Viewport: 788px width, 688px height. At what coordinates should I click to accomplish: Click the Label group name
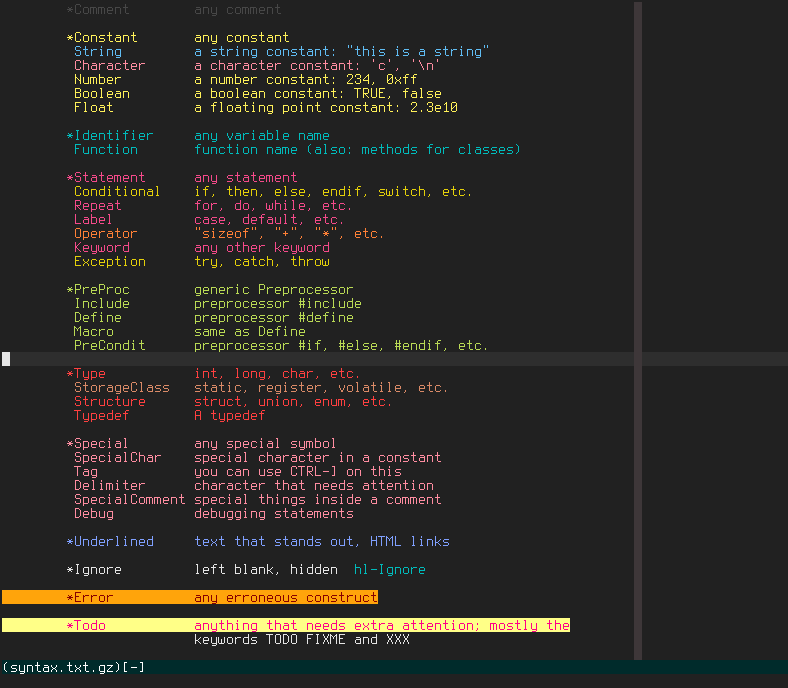(x=93, y=220)
